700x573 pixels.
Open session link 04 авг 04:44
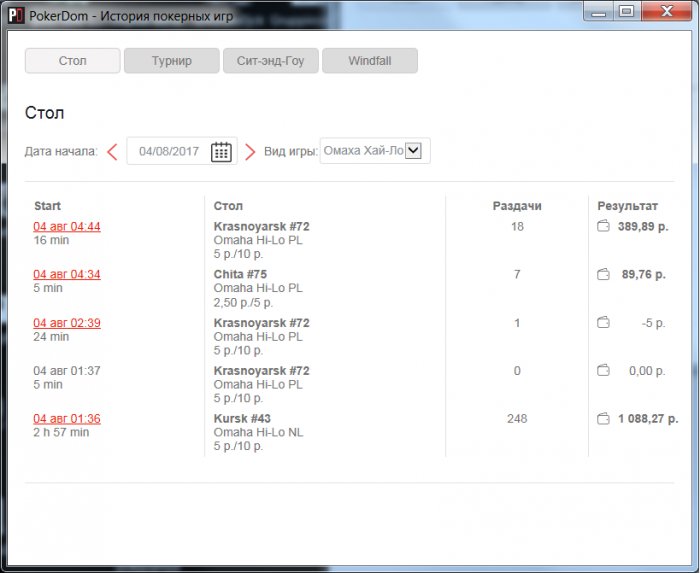[x=67, y=226]
